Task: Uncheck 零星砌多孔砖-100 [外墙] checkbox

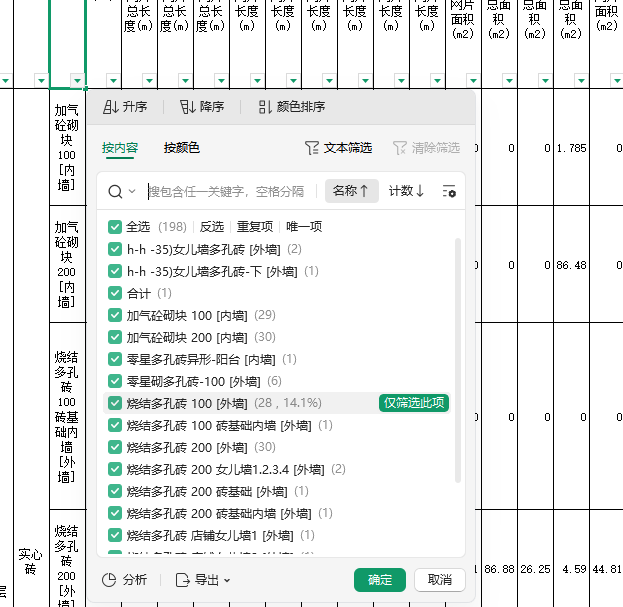Action: pos(115,381)
